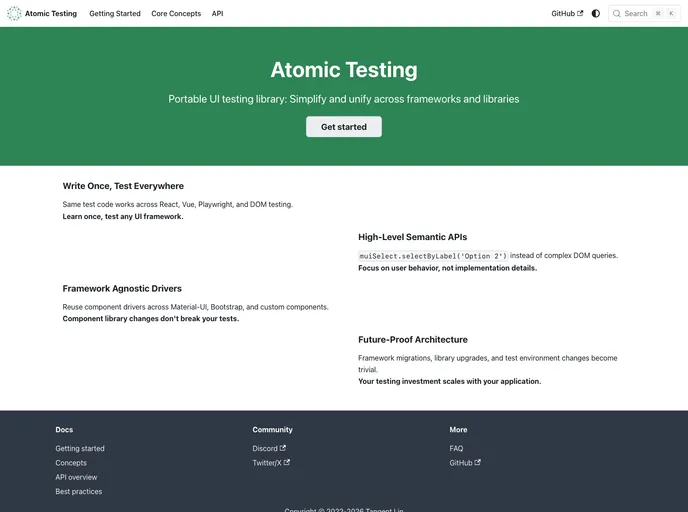Open the footer FAQ link

(456, 448)
